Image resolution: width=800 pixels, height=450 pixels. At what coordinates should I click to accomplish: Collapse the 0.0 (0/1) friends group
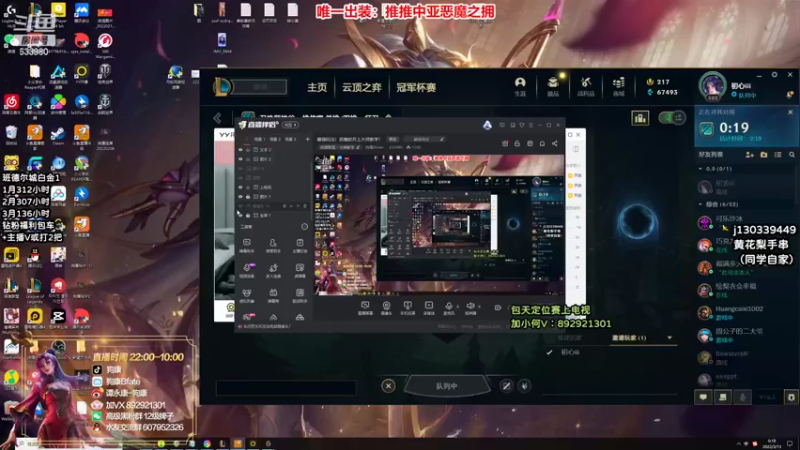tap(700, 169)
